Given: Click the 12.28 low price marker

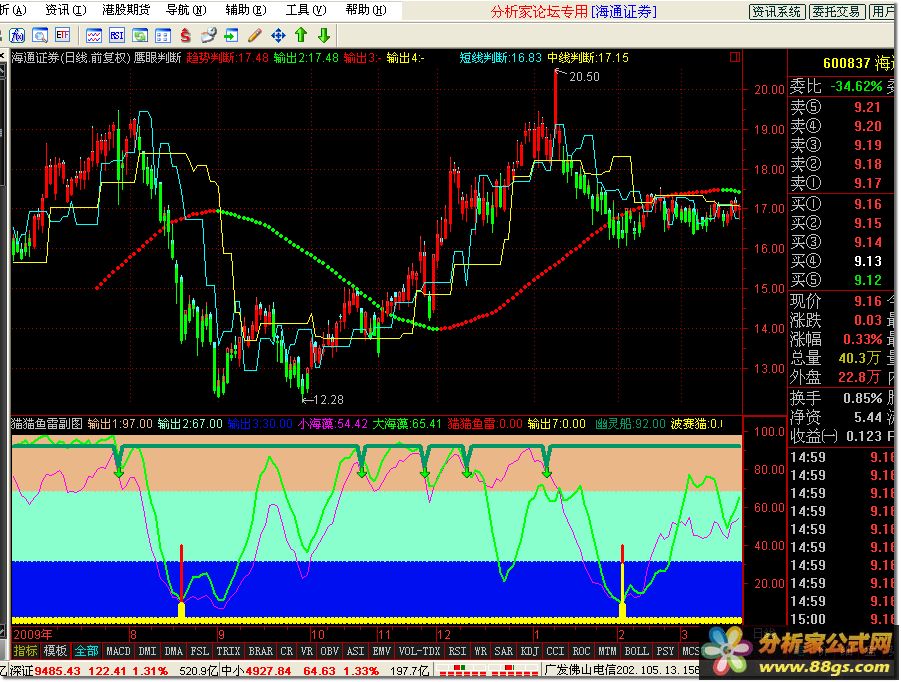Looking at the screenshot, I should tap(328, 399).
